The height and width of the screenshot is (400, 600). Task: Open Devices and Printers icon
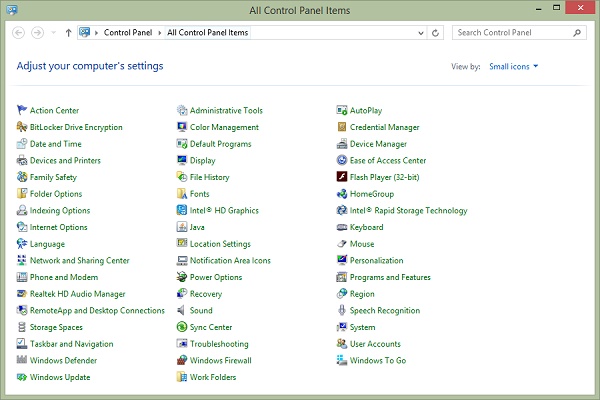(x=22, y=160)
